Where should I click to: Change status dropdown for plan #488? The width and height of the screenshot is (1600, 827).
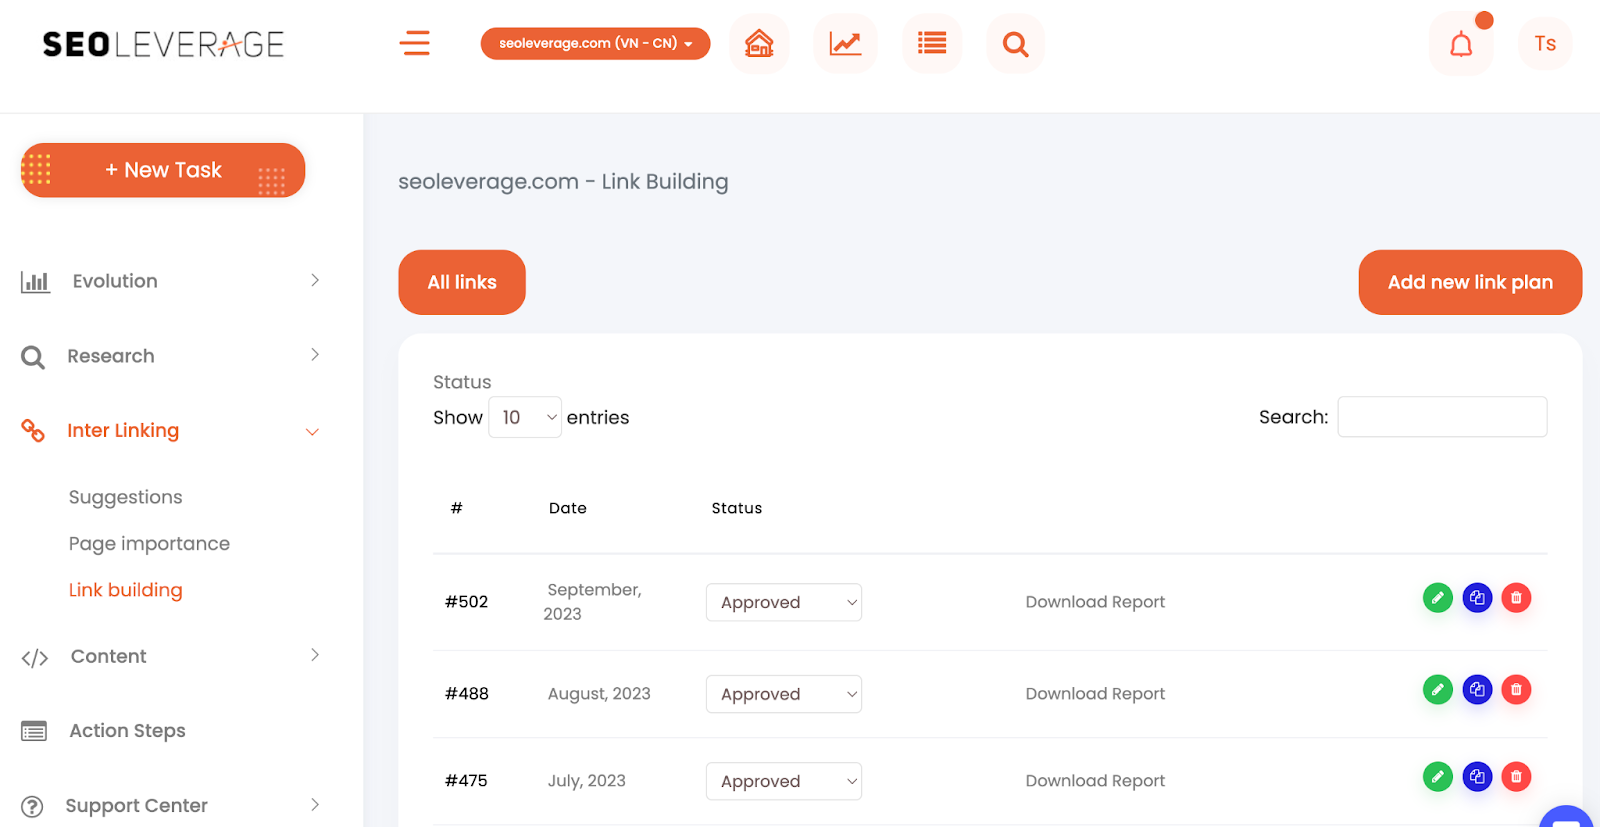(x=784, y=694)
